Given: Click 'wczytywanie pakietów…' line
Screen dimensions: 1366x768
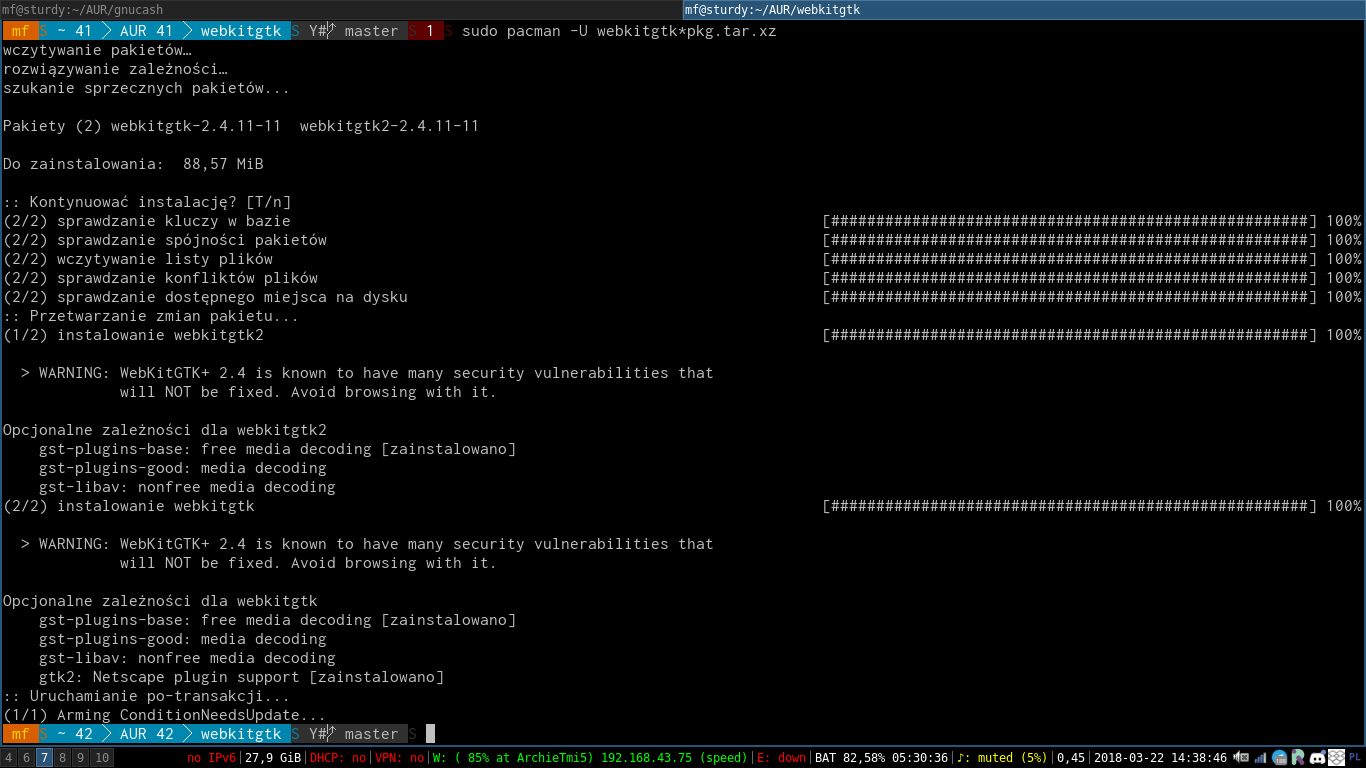Looking at the screenshot, I should click(97, 50).
